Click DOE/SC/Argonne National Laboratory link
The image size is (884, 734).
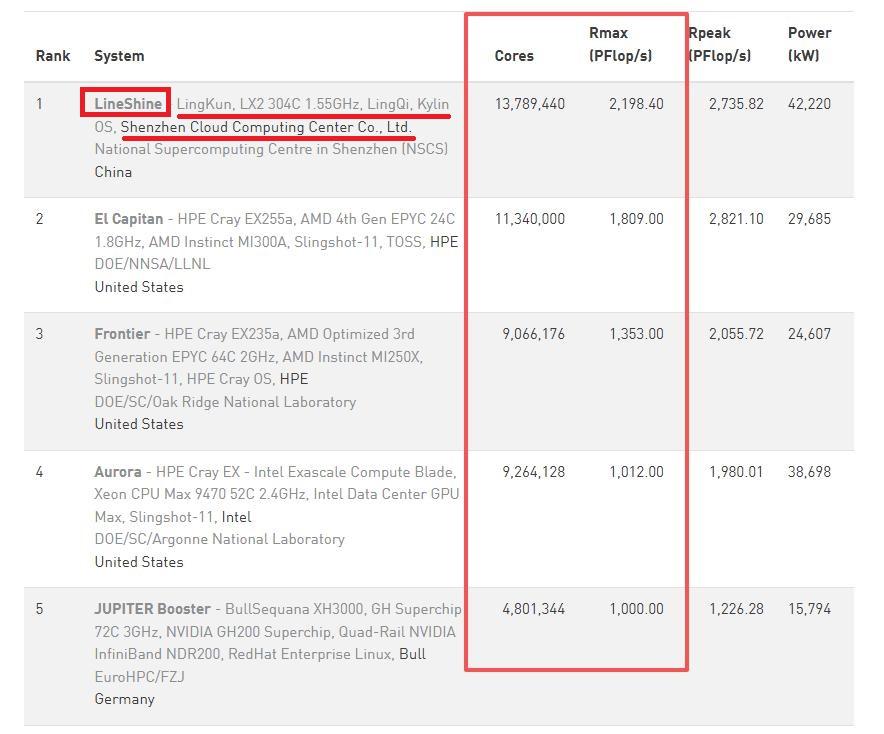219,539
